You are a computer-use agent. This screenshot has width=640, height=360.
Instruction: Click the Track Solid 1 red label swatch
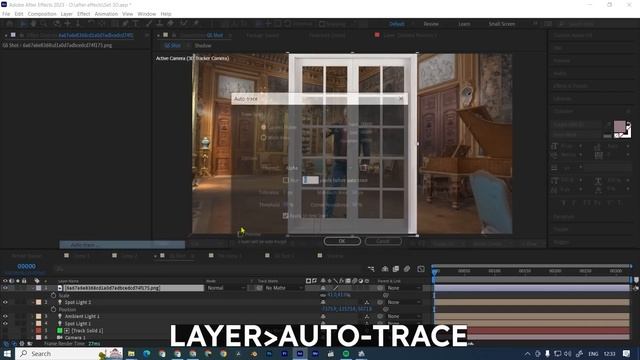click(38, 330)
